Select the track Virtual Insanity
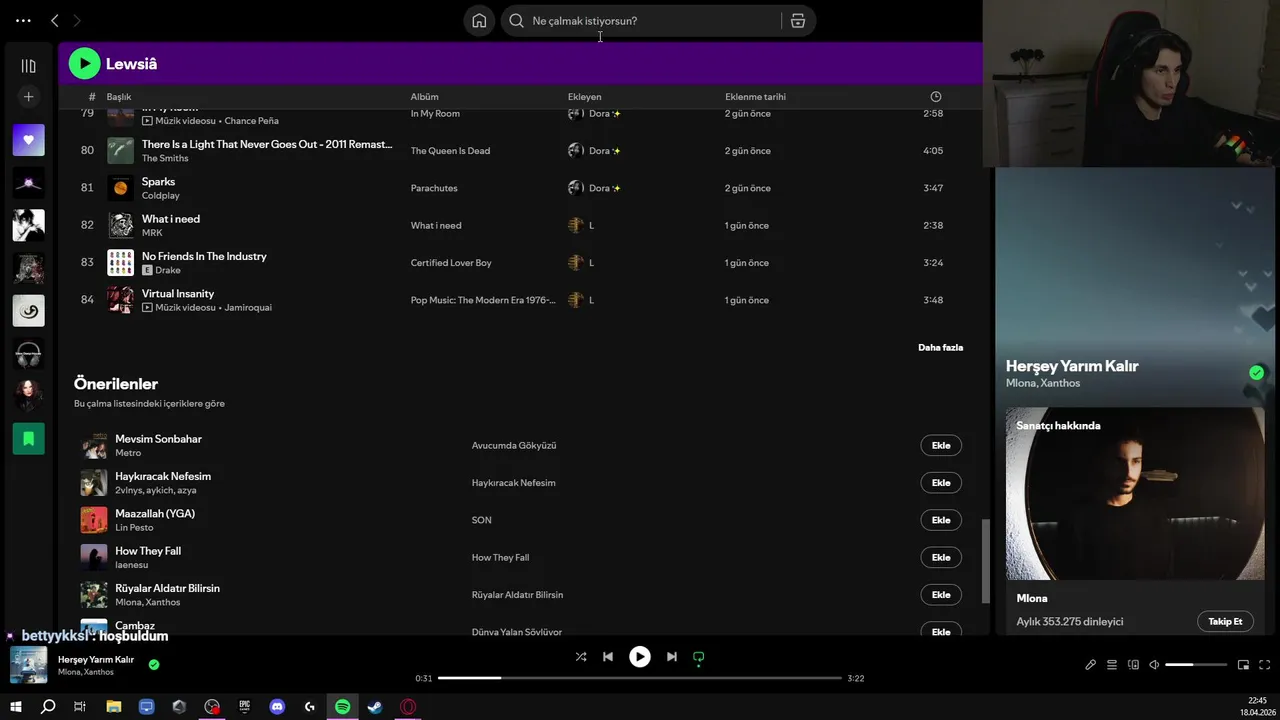Image resolution: width=1280 pixels, height=720 pixels. tap(178, 294)
